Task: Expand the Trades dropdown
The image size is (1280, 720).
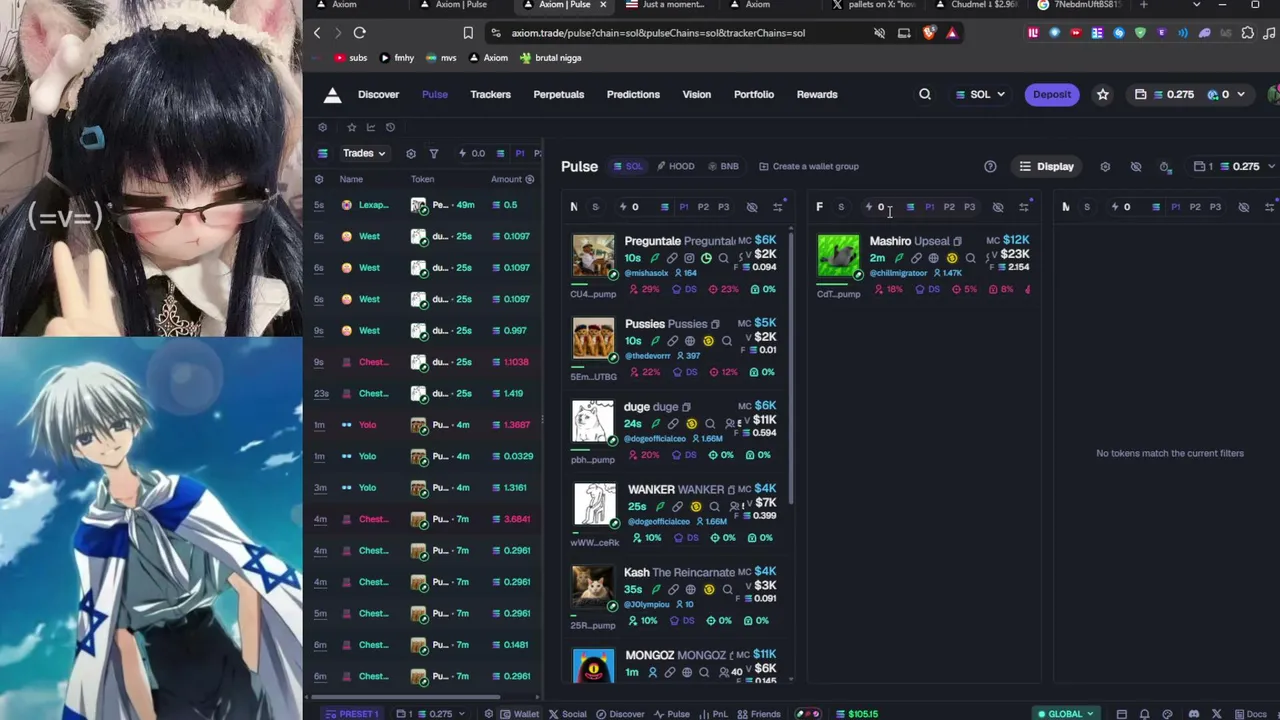Action: click(x=363, y=154)
